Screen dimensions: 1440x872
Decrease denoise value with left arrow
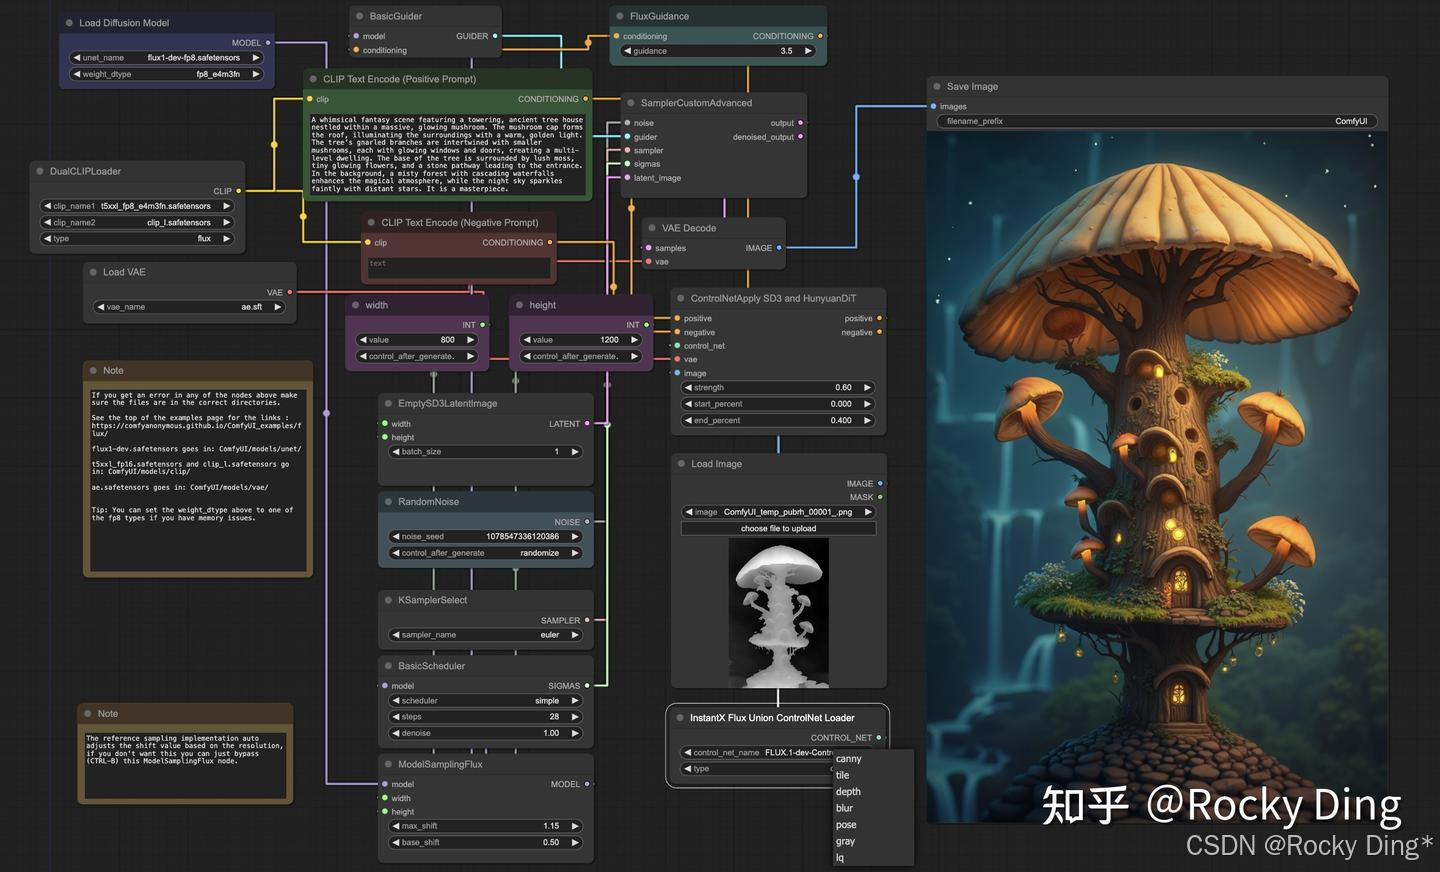[396, 733]
